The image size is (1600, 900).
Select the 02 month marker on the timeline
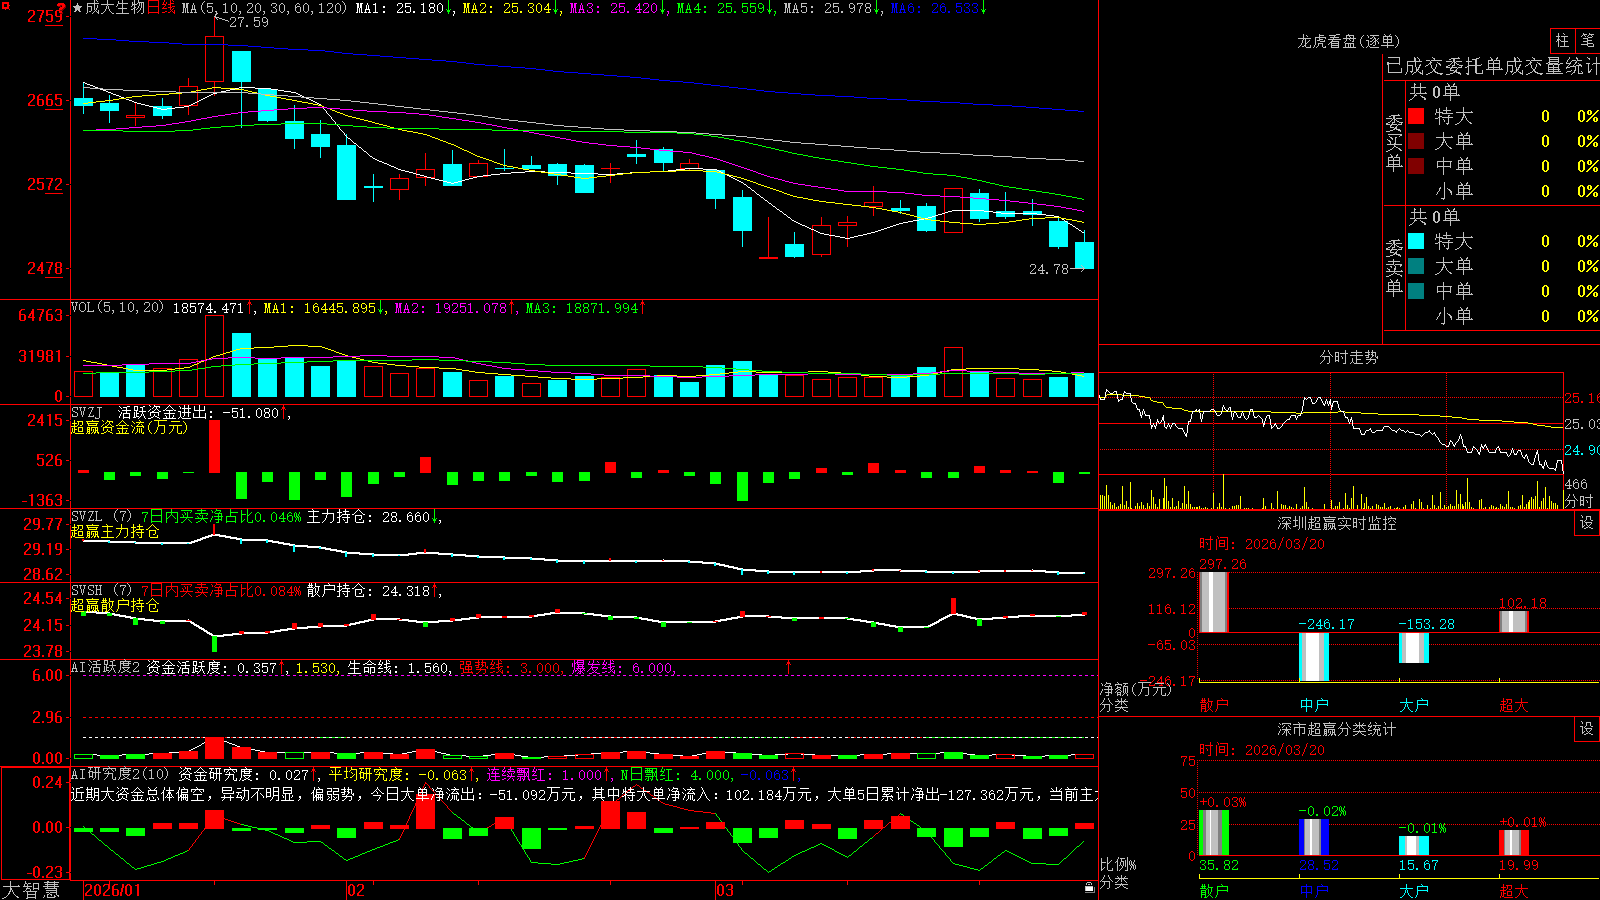pyautogui.click(x=356, y=890)
